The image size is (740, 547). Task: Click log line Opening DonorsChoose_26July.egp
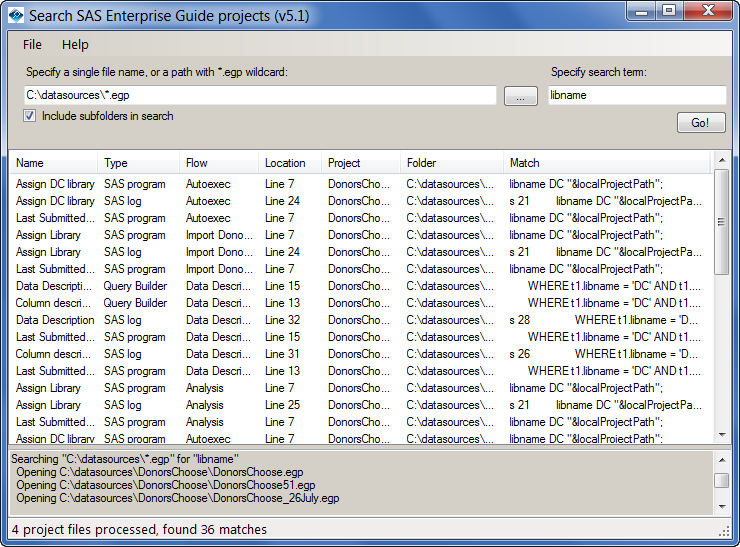pyautogui.click(x=177, y=498)
